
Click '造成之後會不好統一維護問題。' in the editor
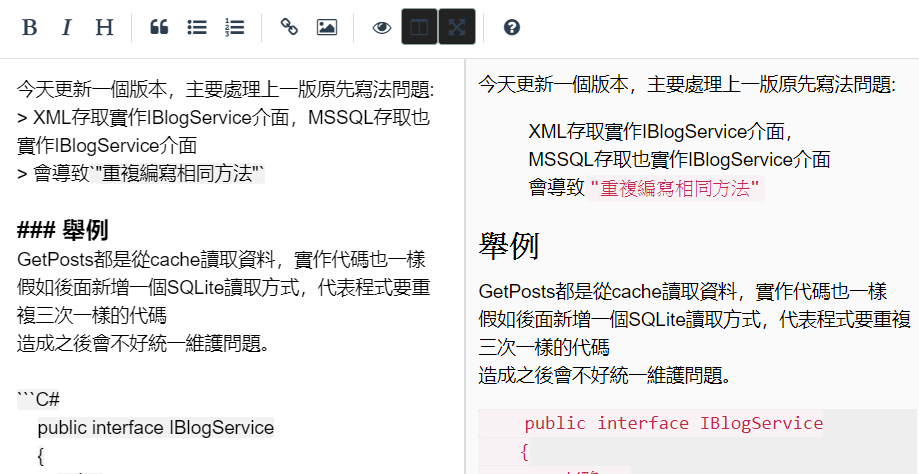coord(144,344)
